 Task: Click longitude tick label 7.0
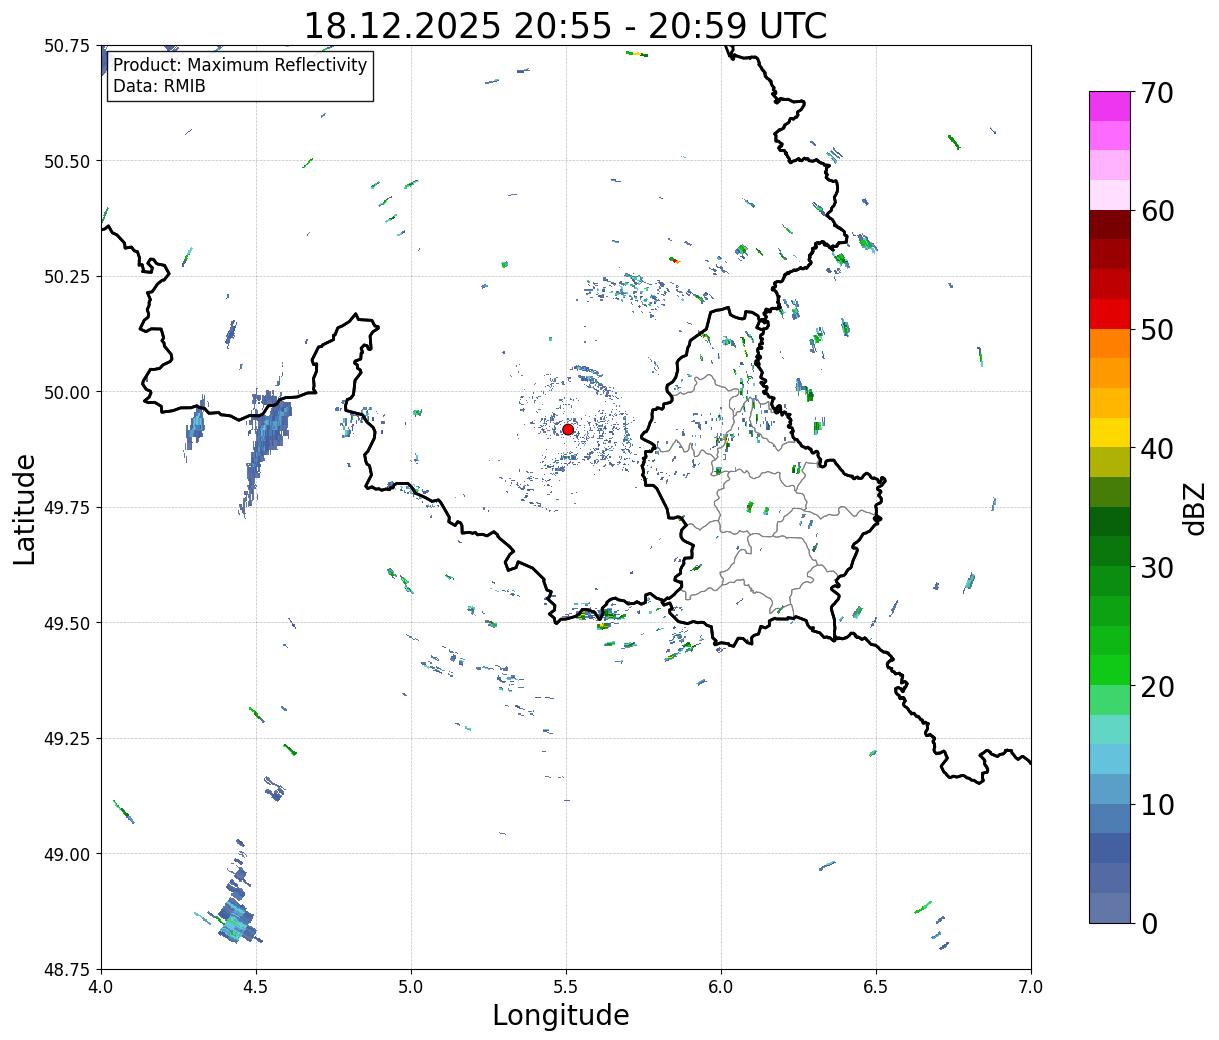[x=1031, y=987]
